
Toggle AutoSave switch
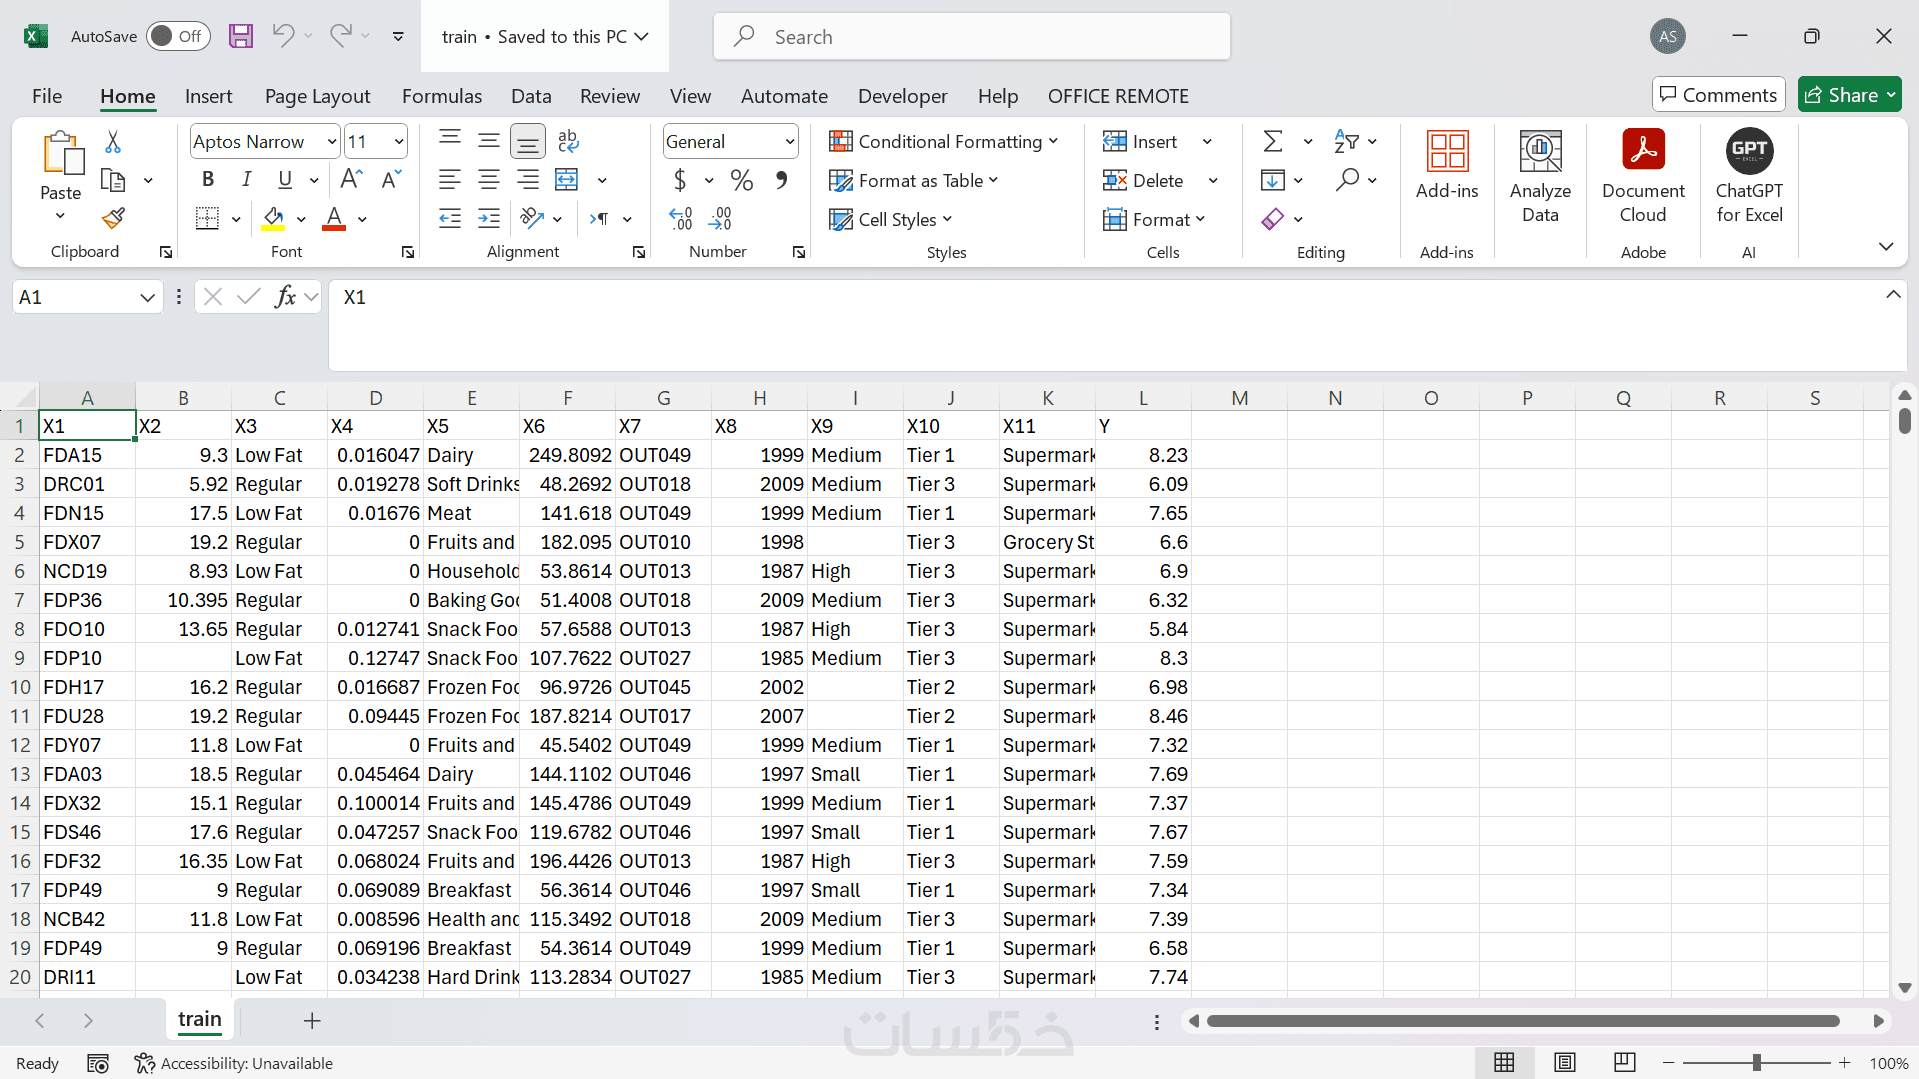point(178,36)
